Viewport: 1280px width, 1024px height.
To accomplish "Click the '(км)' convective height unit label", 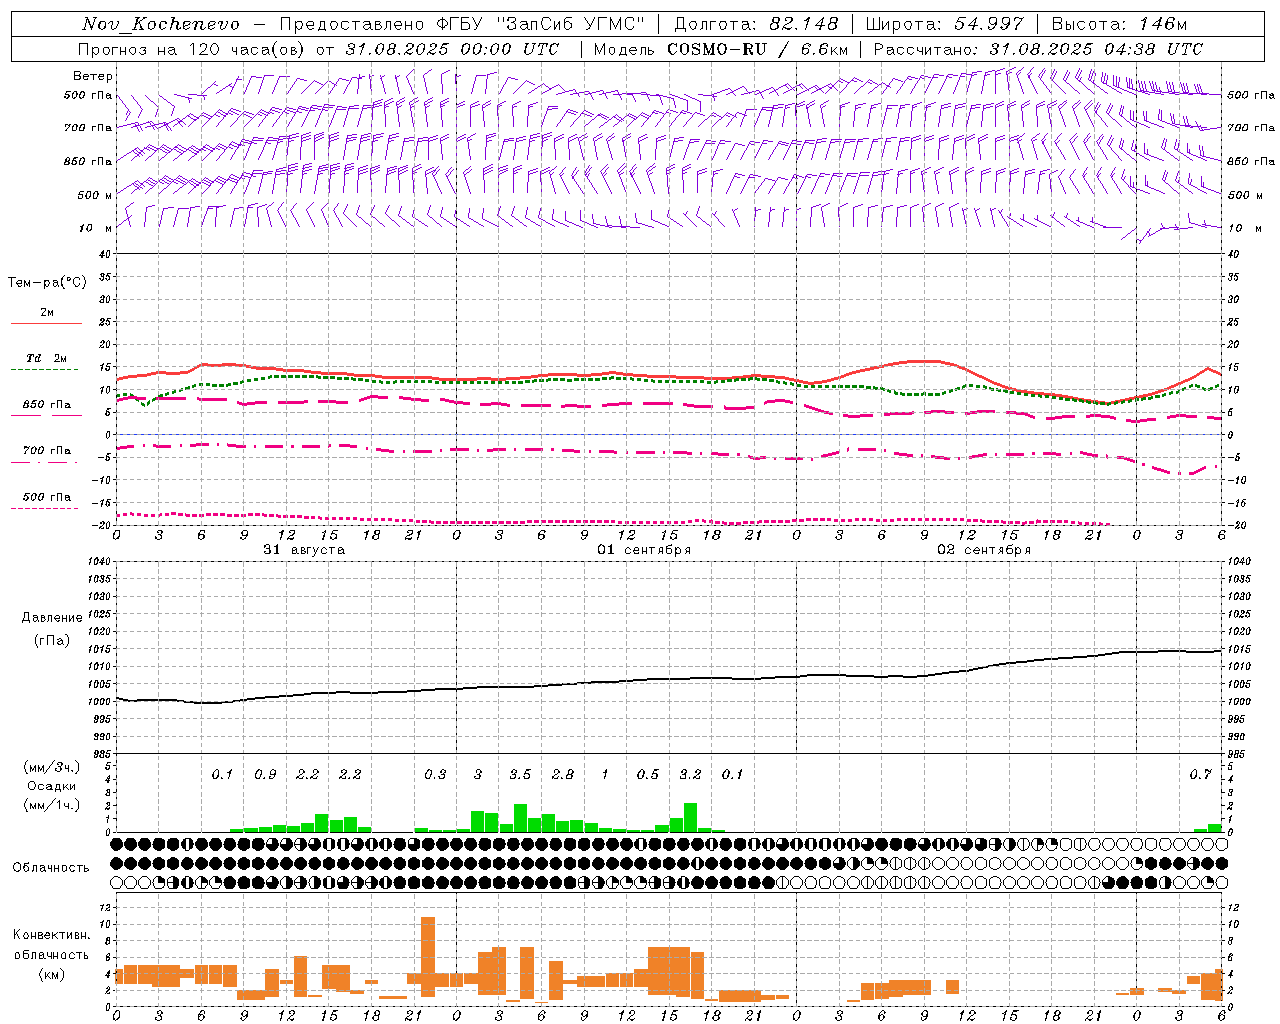I will (x=52, y=974).
